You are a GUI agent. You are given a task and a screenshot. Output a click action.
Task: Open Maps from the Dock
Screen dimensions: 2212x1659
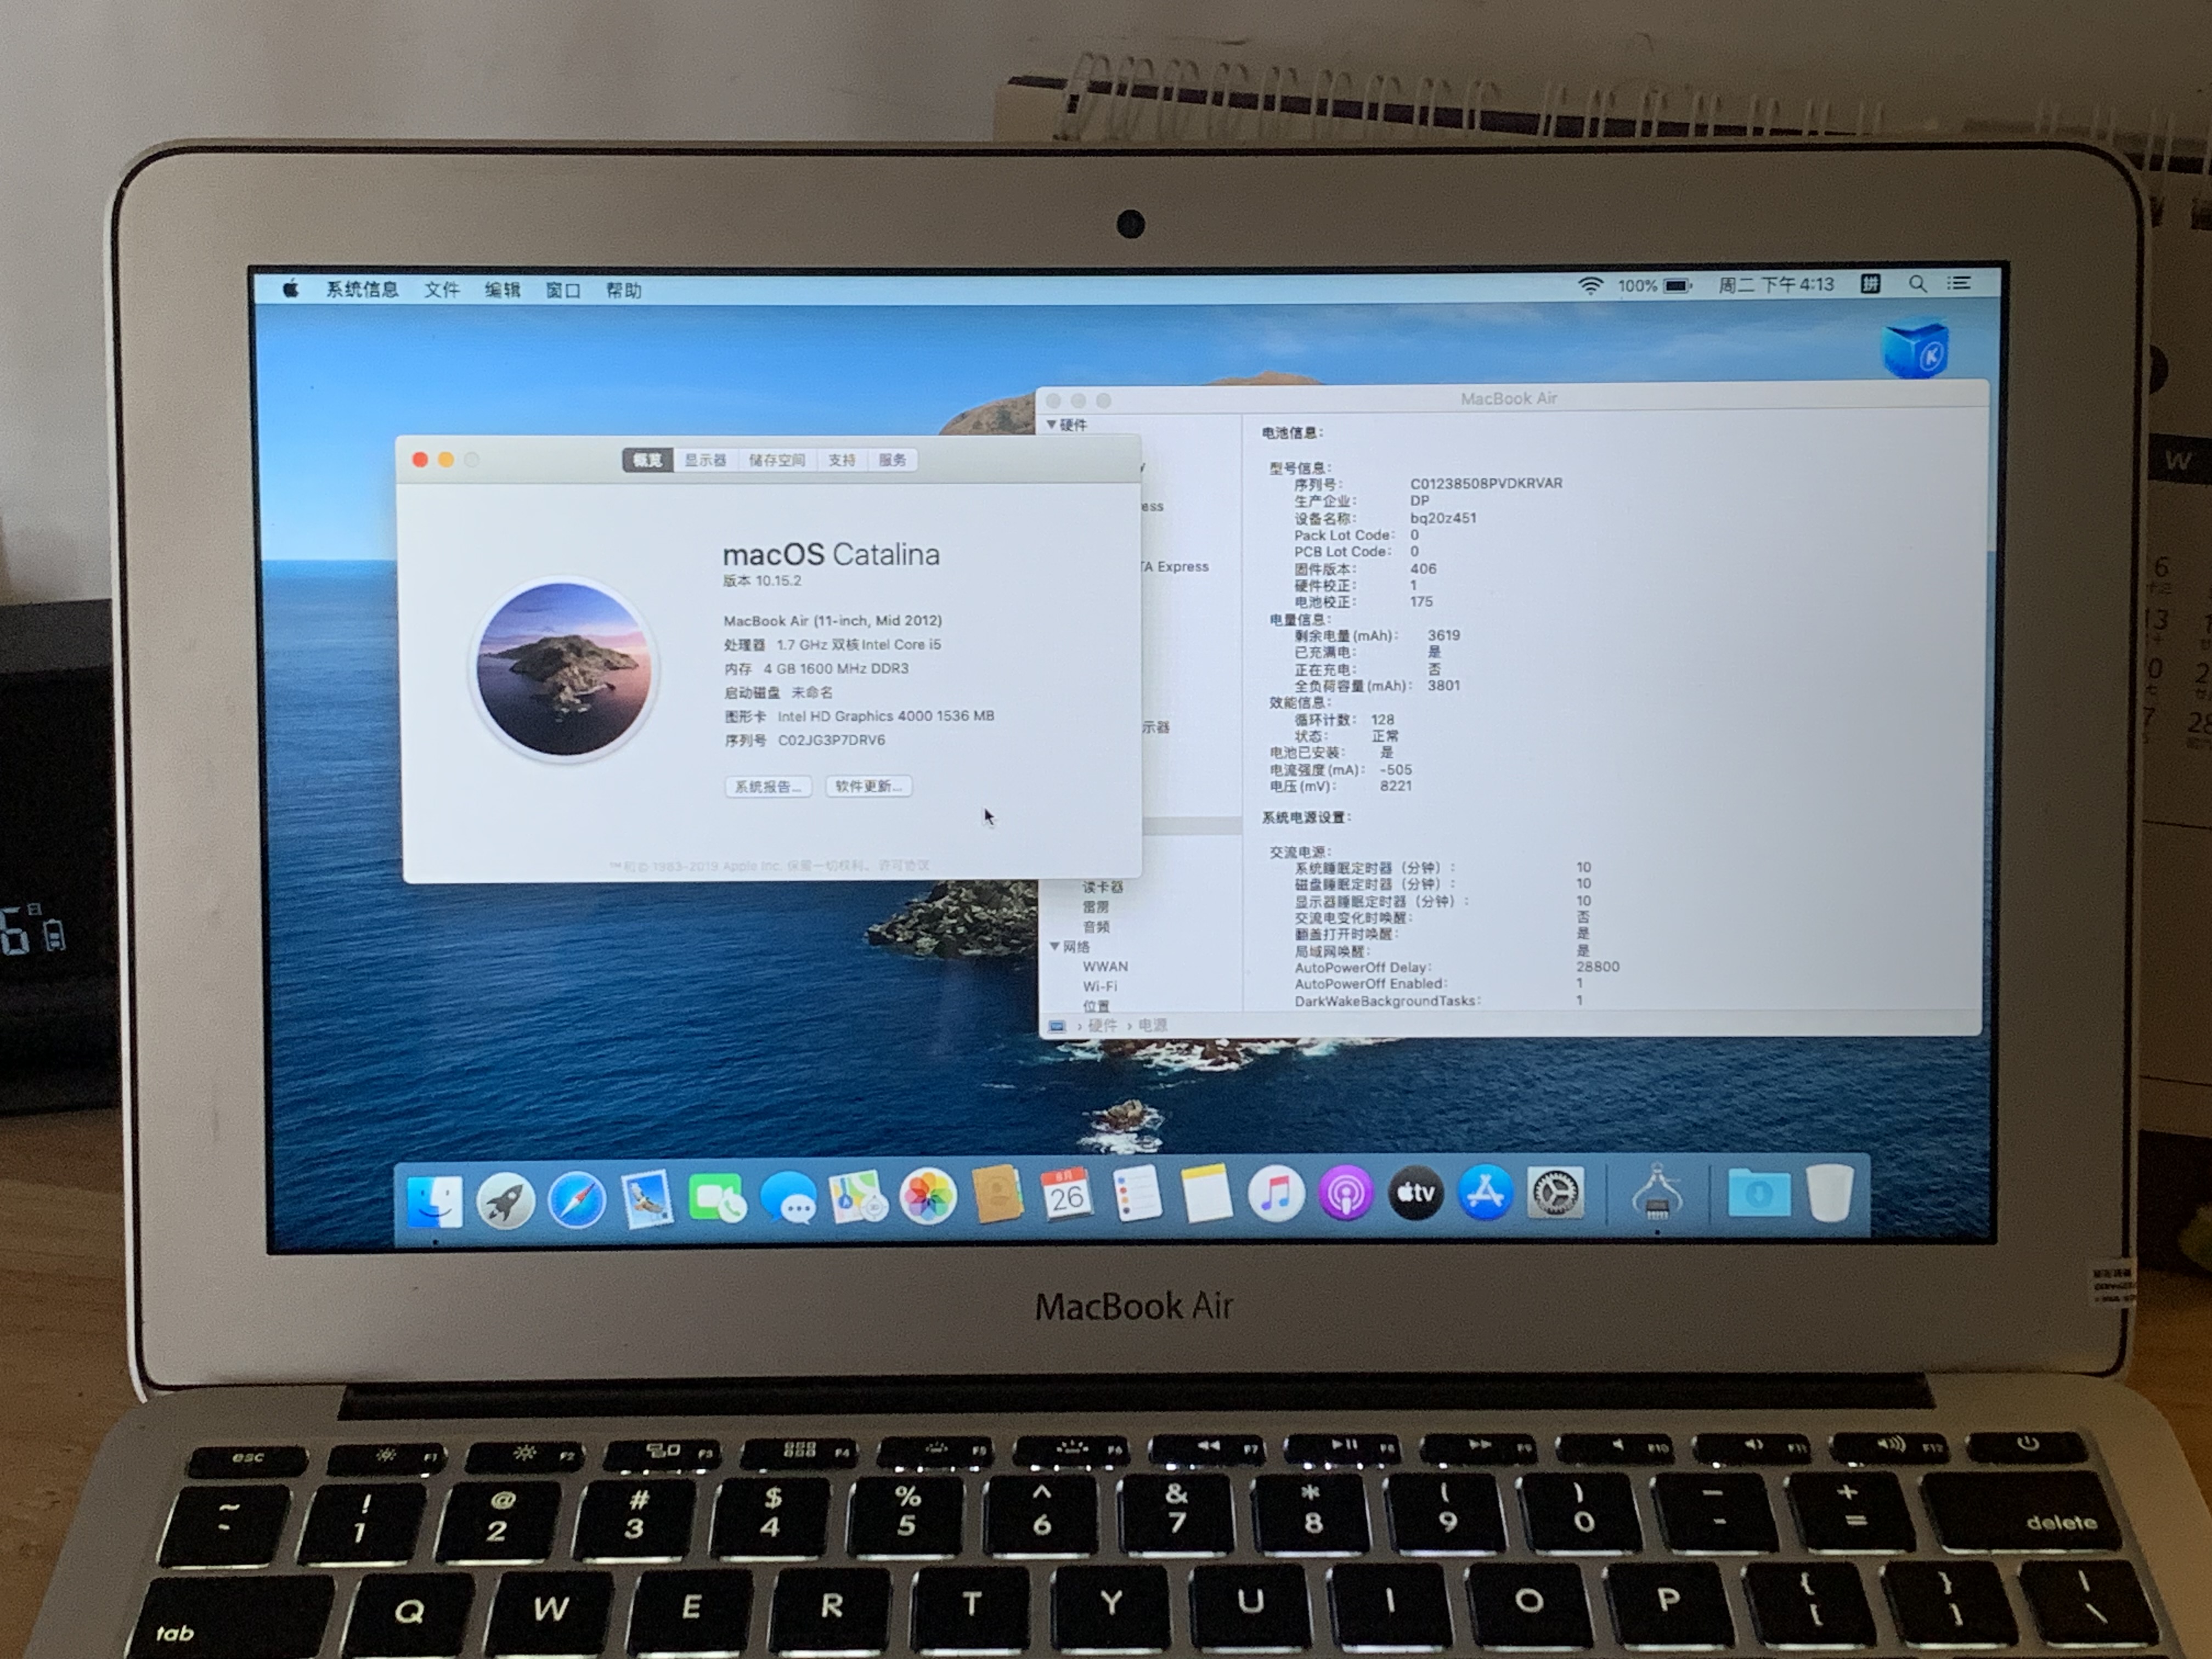[x=858, y=1197]
